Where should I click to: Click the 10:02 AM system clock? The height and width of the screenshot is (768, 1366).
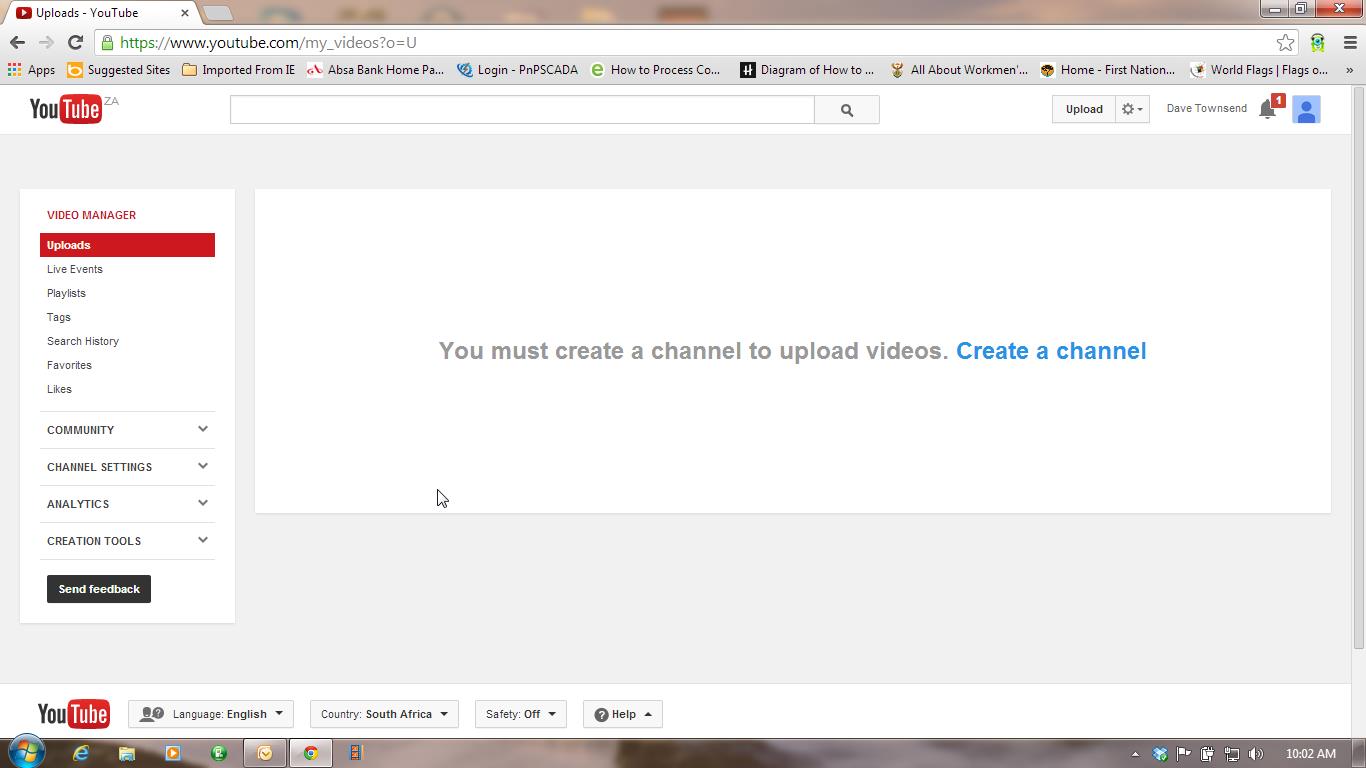click(1311, 754)
